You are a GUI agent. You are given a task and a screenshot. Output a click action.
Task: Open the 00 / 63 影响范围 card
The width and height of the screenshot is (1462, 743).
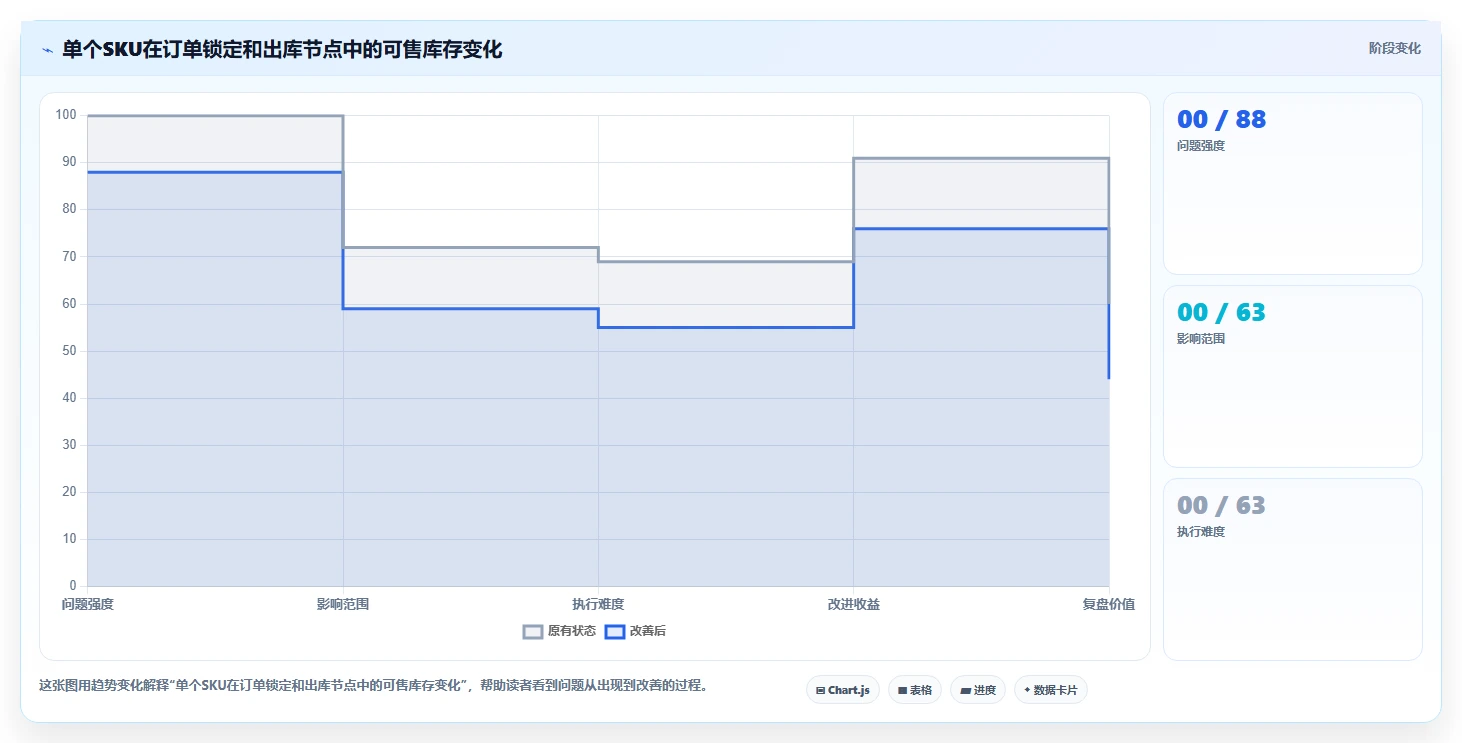point(1292,377)
